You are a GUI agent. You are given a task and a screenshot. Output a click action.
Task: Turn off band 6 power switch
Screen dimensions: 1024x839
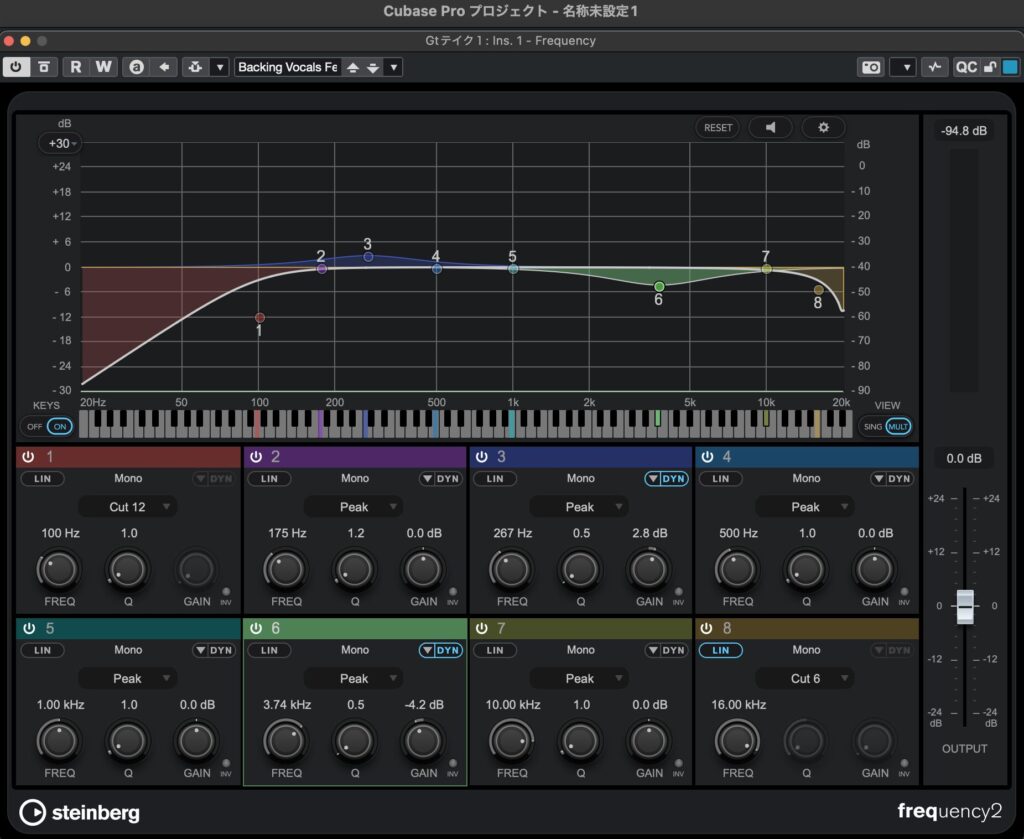[256, 629]
